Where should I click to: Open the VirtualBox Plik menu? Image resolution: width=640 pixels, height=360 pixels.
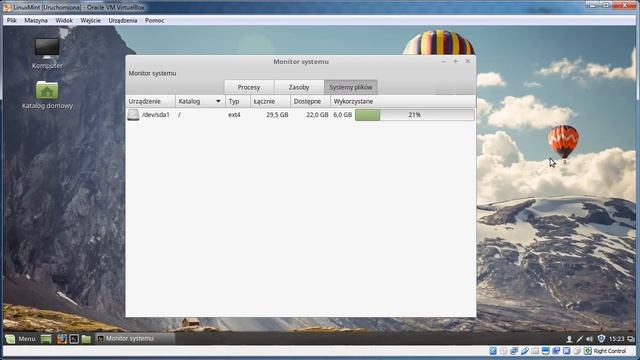[x=11, y=20]
